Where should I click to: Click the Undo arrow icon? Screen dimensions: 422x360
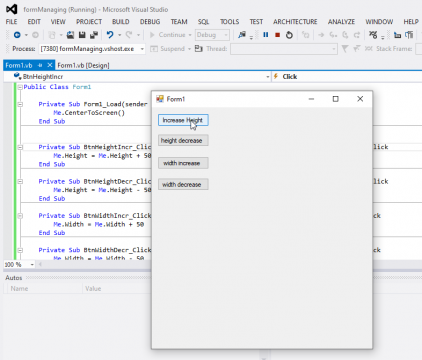110,35
